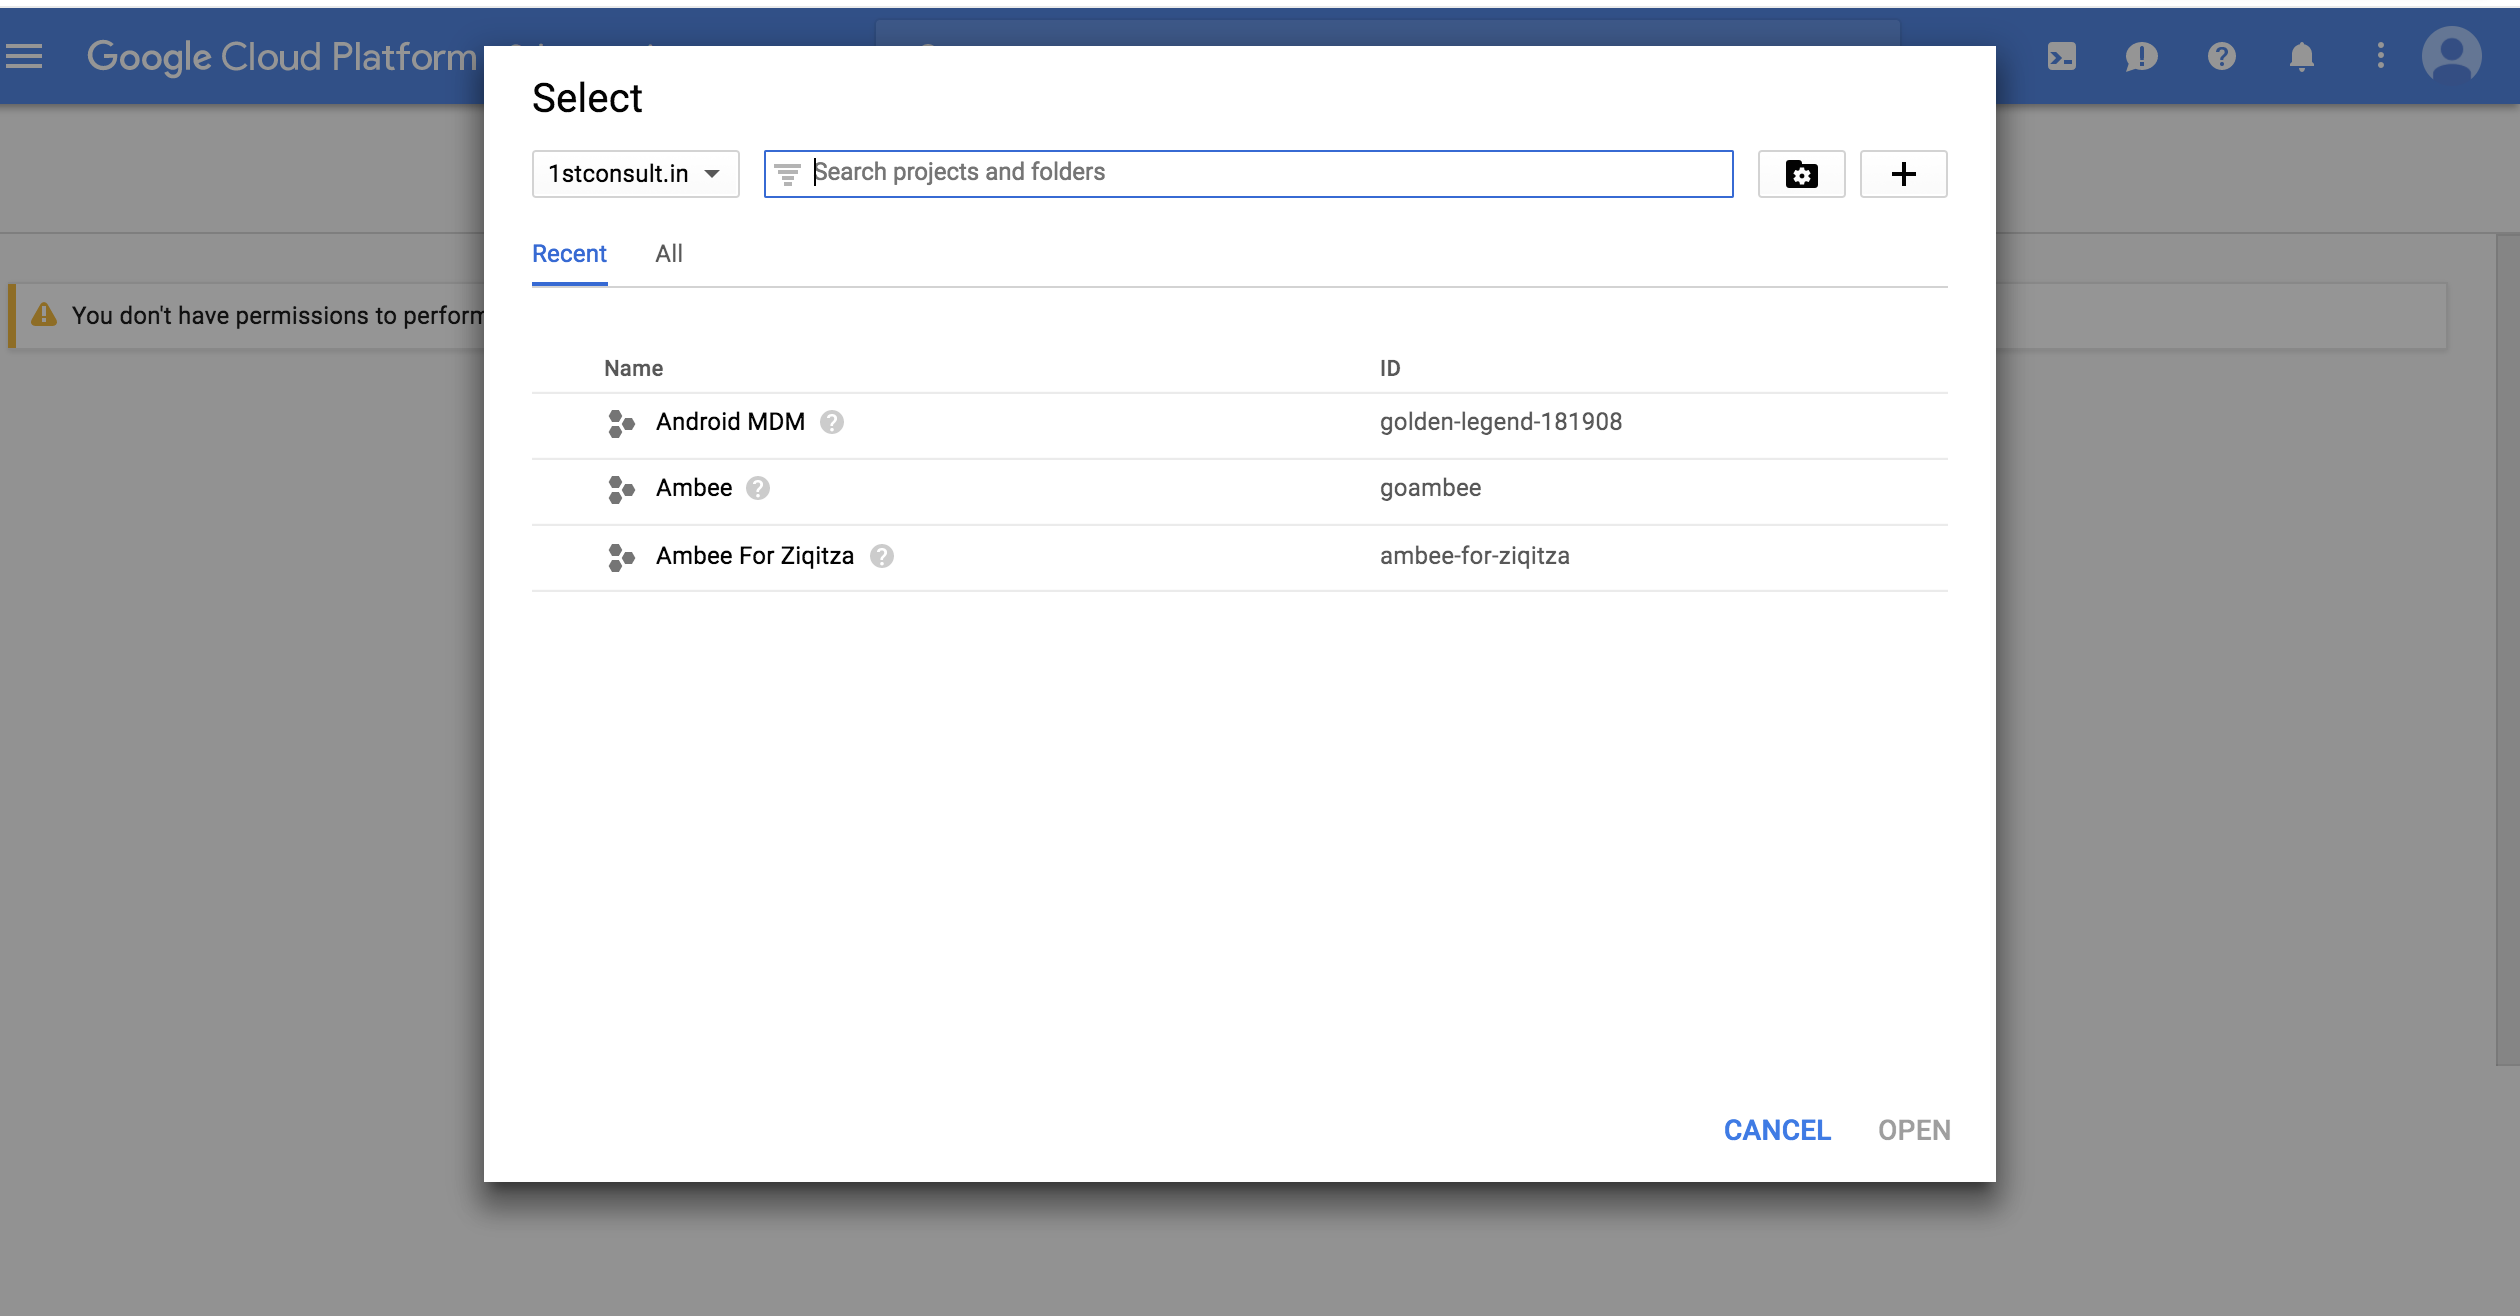Click help icon next to Ambee
The height and width of the screenshot is (1316, 2520).
coord(758,488)
